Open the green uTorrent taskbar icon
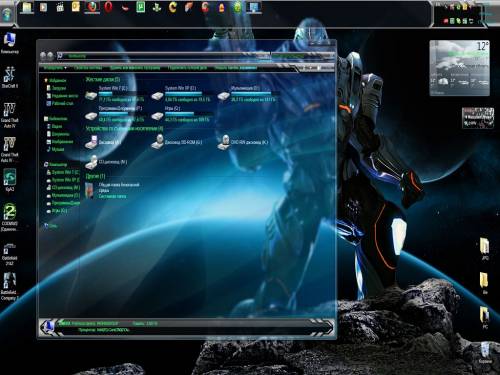This screenshot has width=500, height=375. [x=140, y=7]
